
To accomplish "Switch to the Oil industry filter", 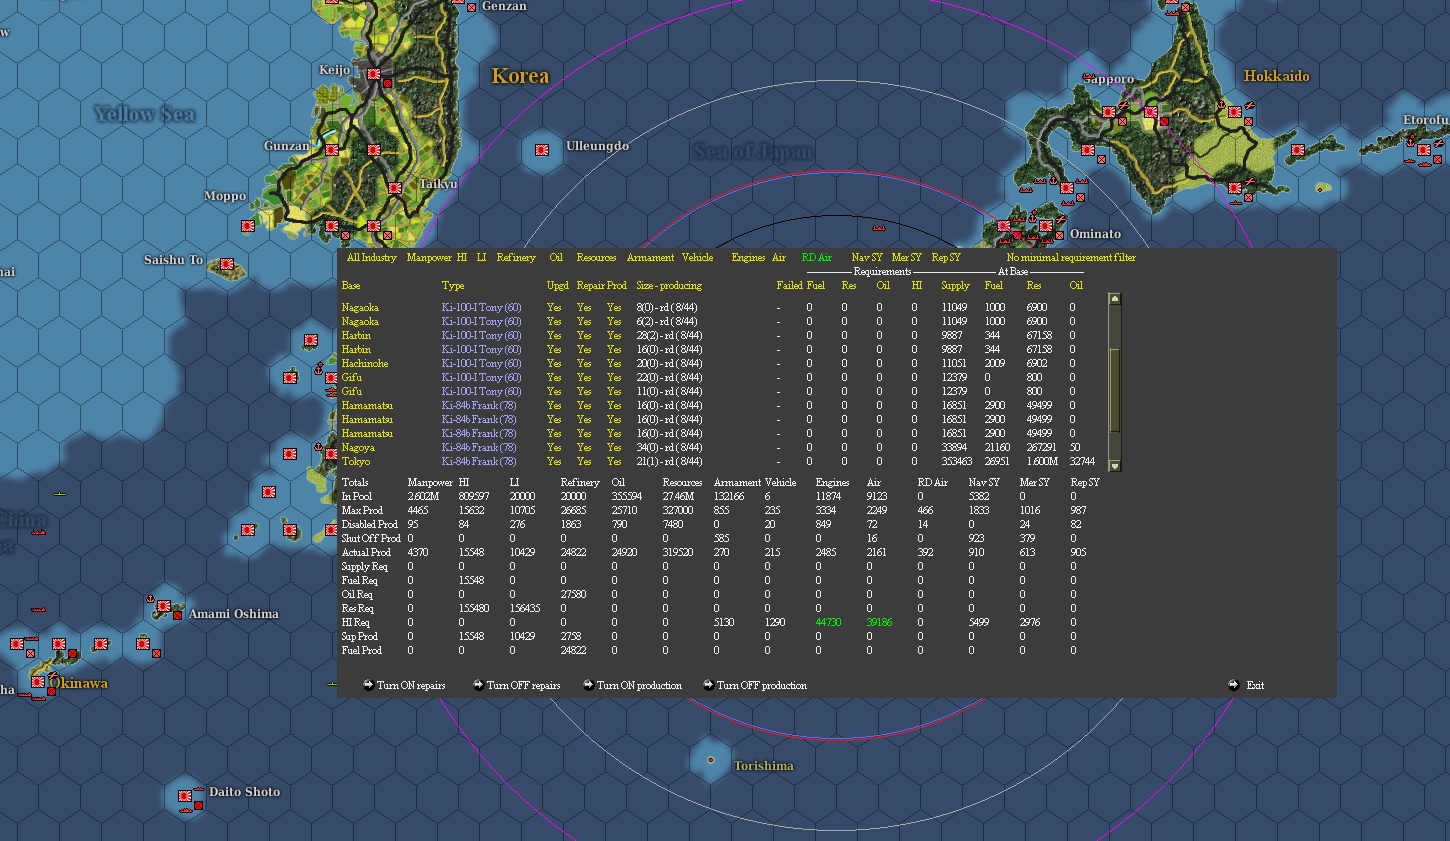I will 556,258.
